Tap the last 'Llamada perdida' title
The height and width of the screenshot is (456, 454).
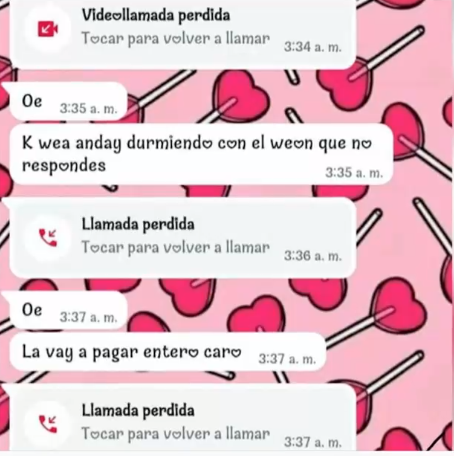pyautogui.click(x=138, y=410)
